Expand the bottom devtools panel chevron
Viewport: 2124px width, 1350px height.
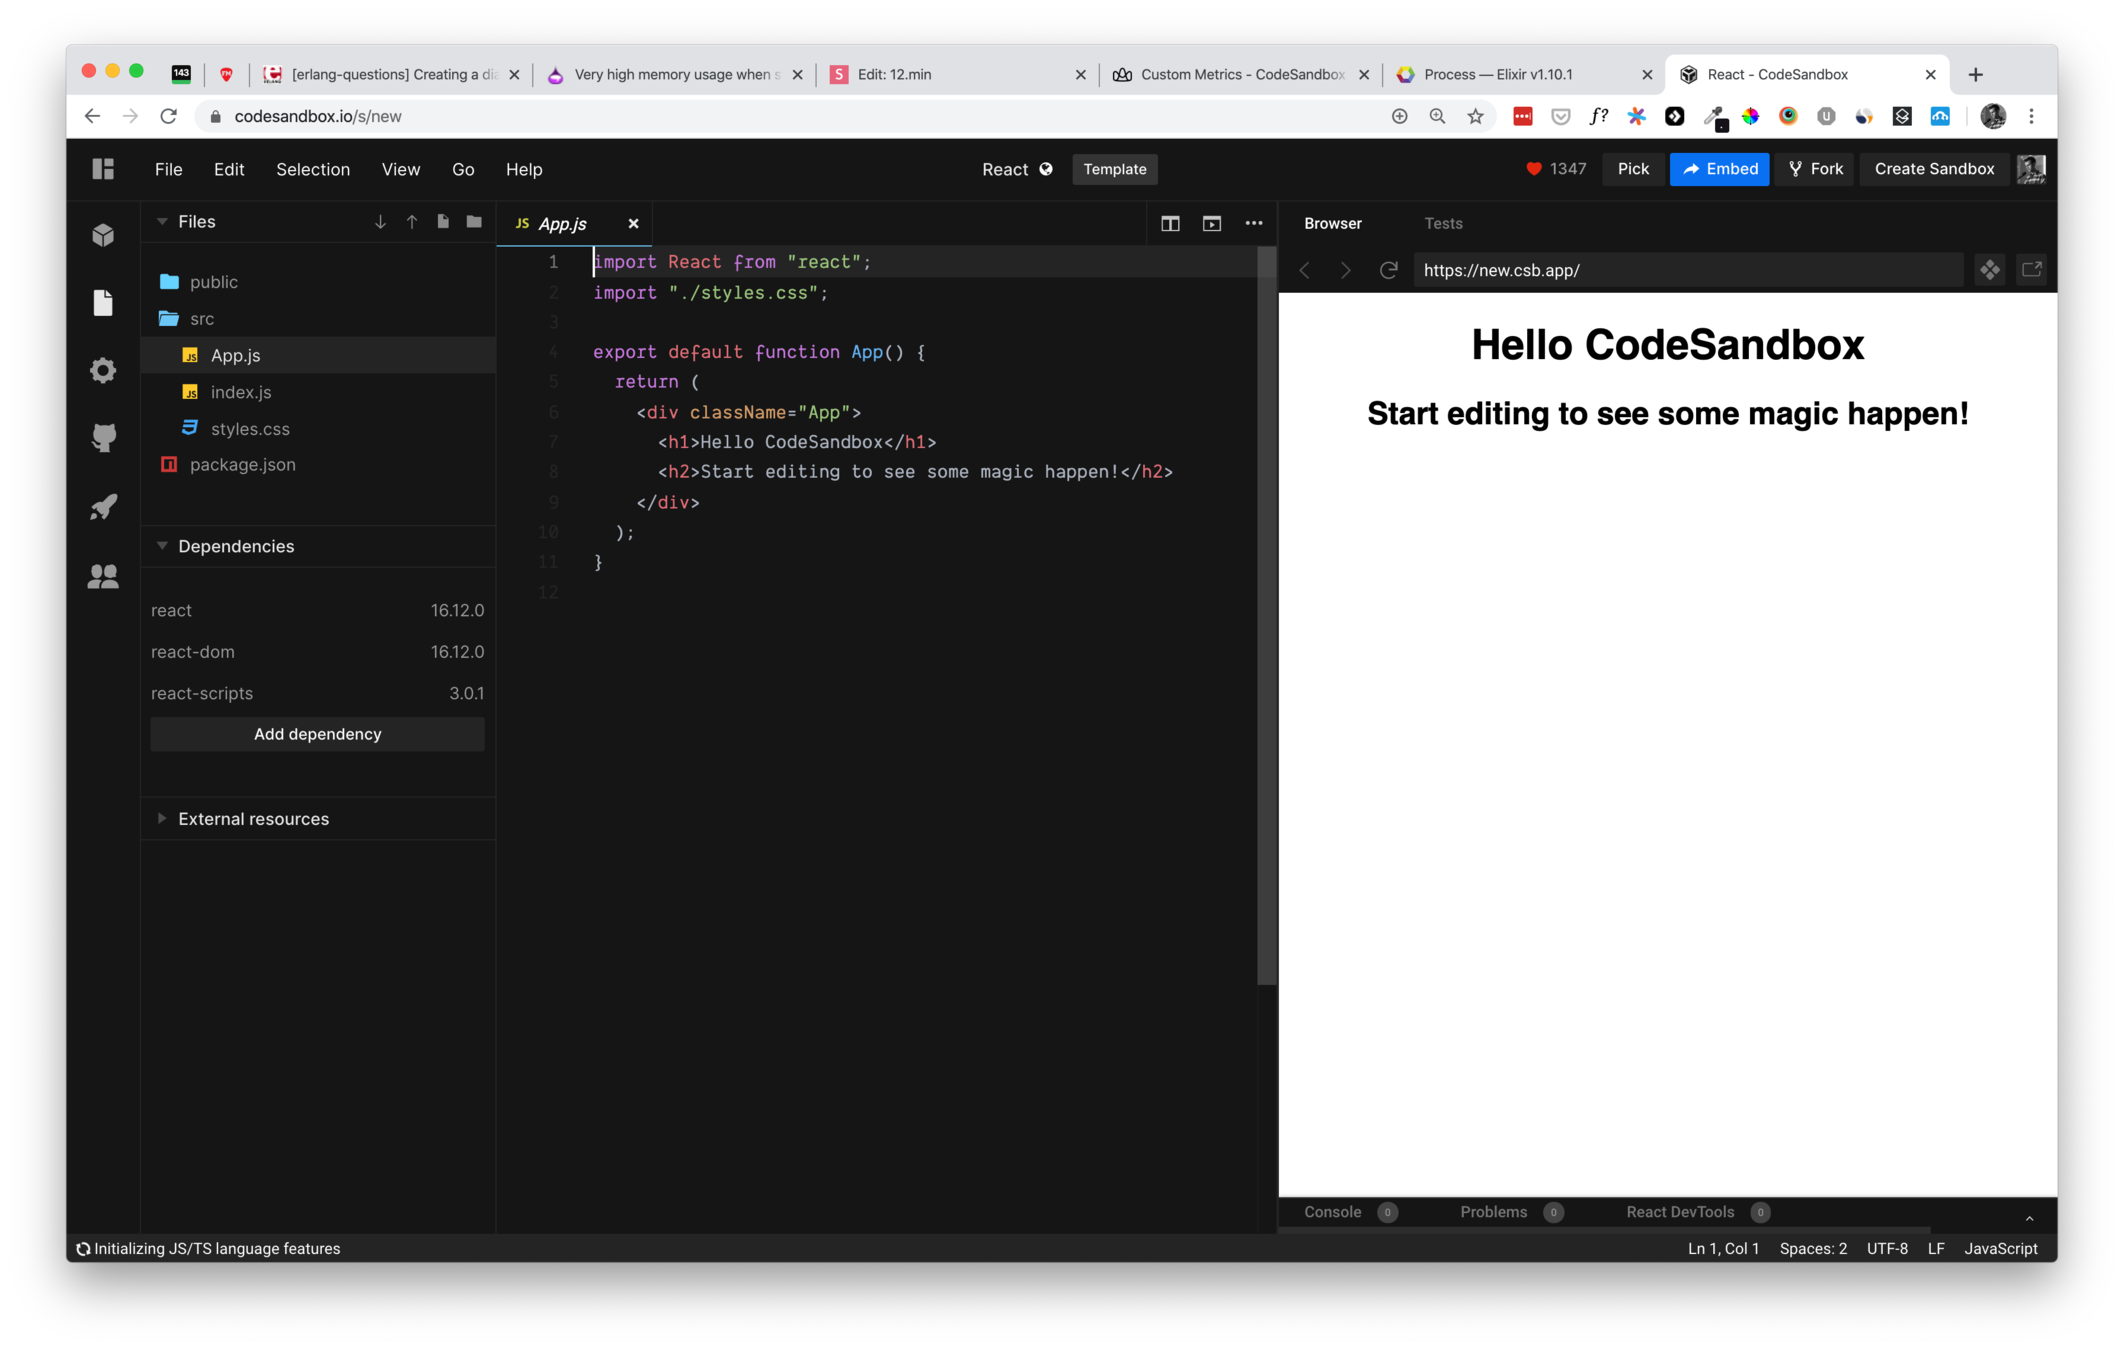tap(2029, 1217)
